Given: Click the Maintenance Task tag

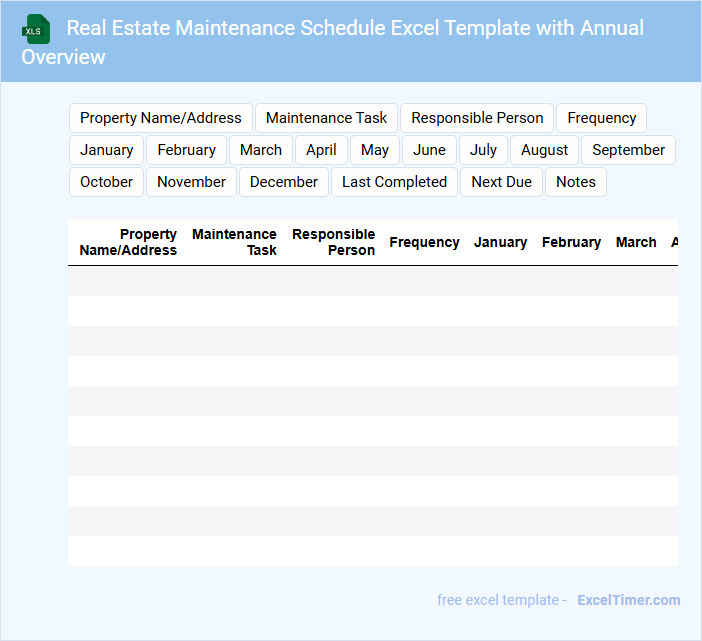Looking at the screenshot, I should tap(327, 118).
